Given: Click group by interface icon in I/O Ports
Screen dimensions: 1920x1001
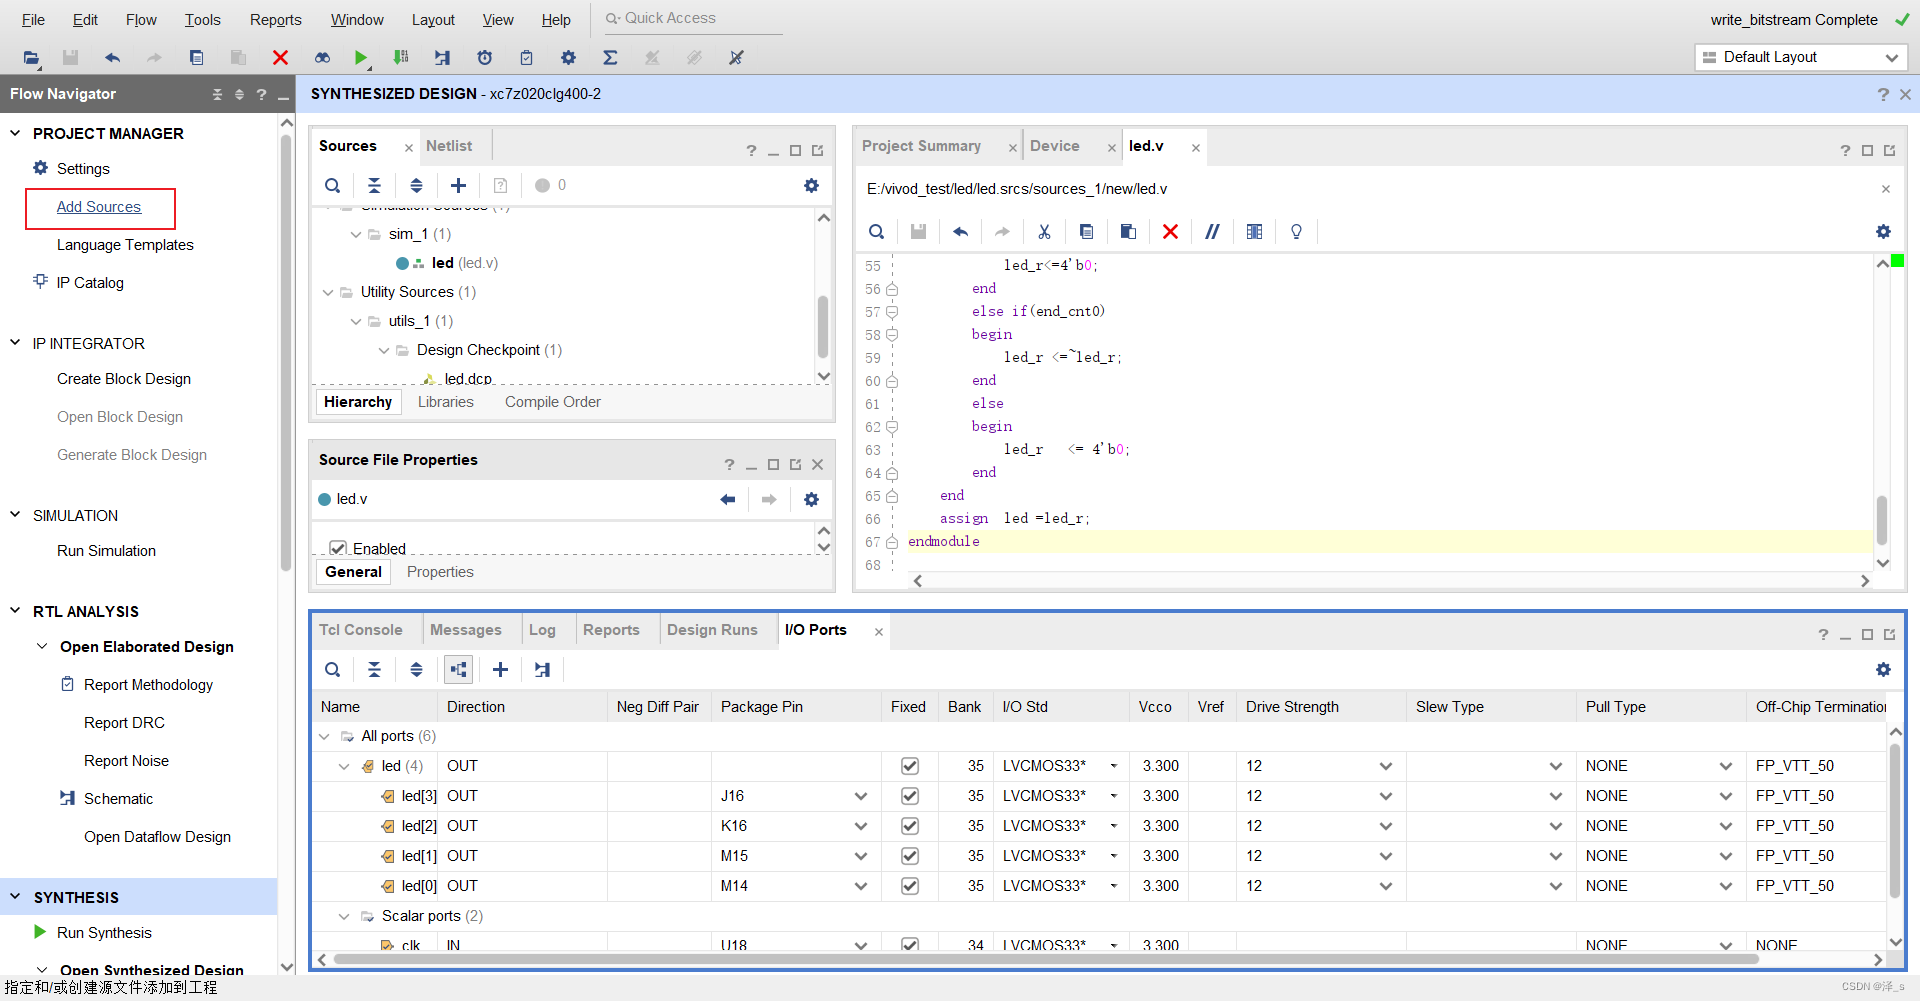Looking at the screenshot, I should [458, 670].
